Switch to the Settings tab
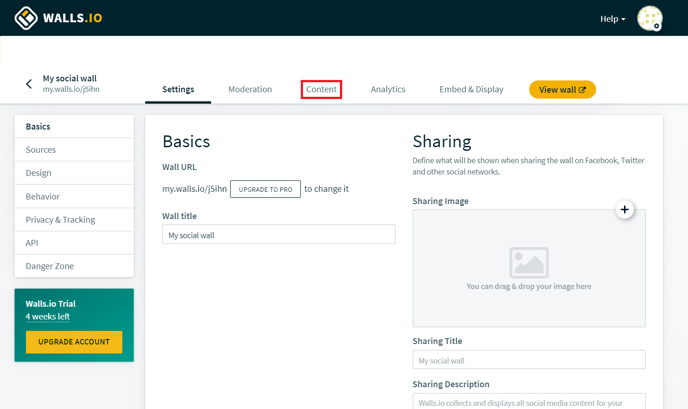 pos(178,90)
